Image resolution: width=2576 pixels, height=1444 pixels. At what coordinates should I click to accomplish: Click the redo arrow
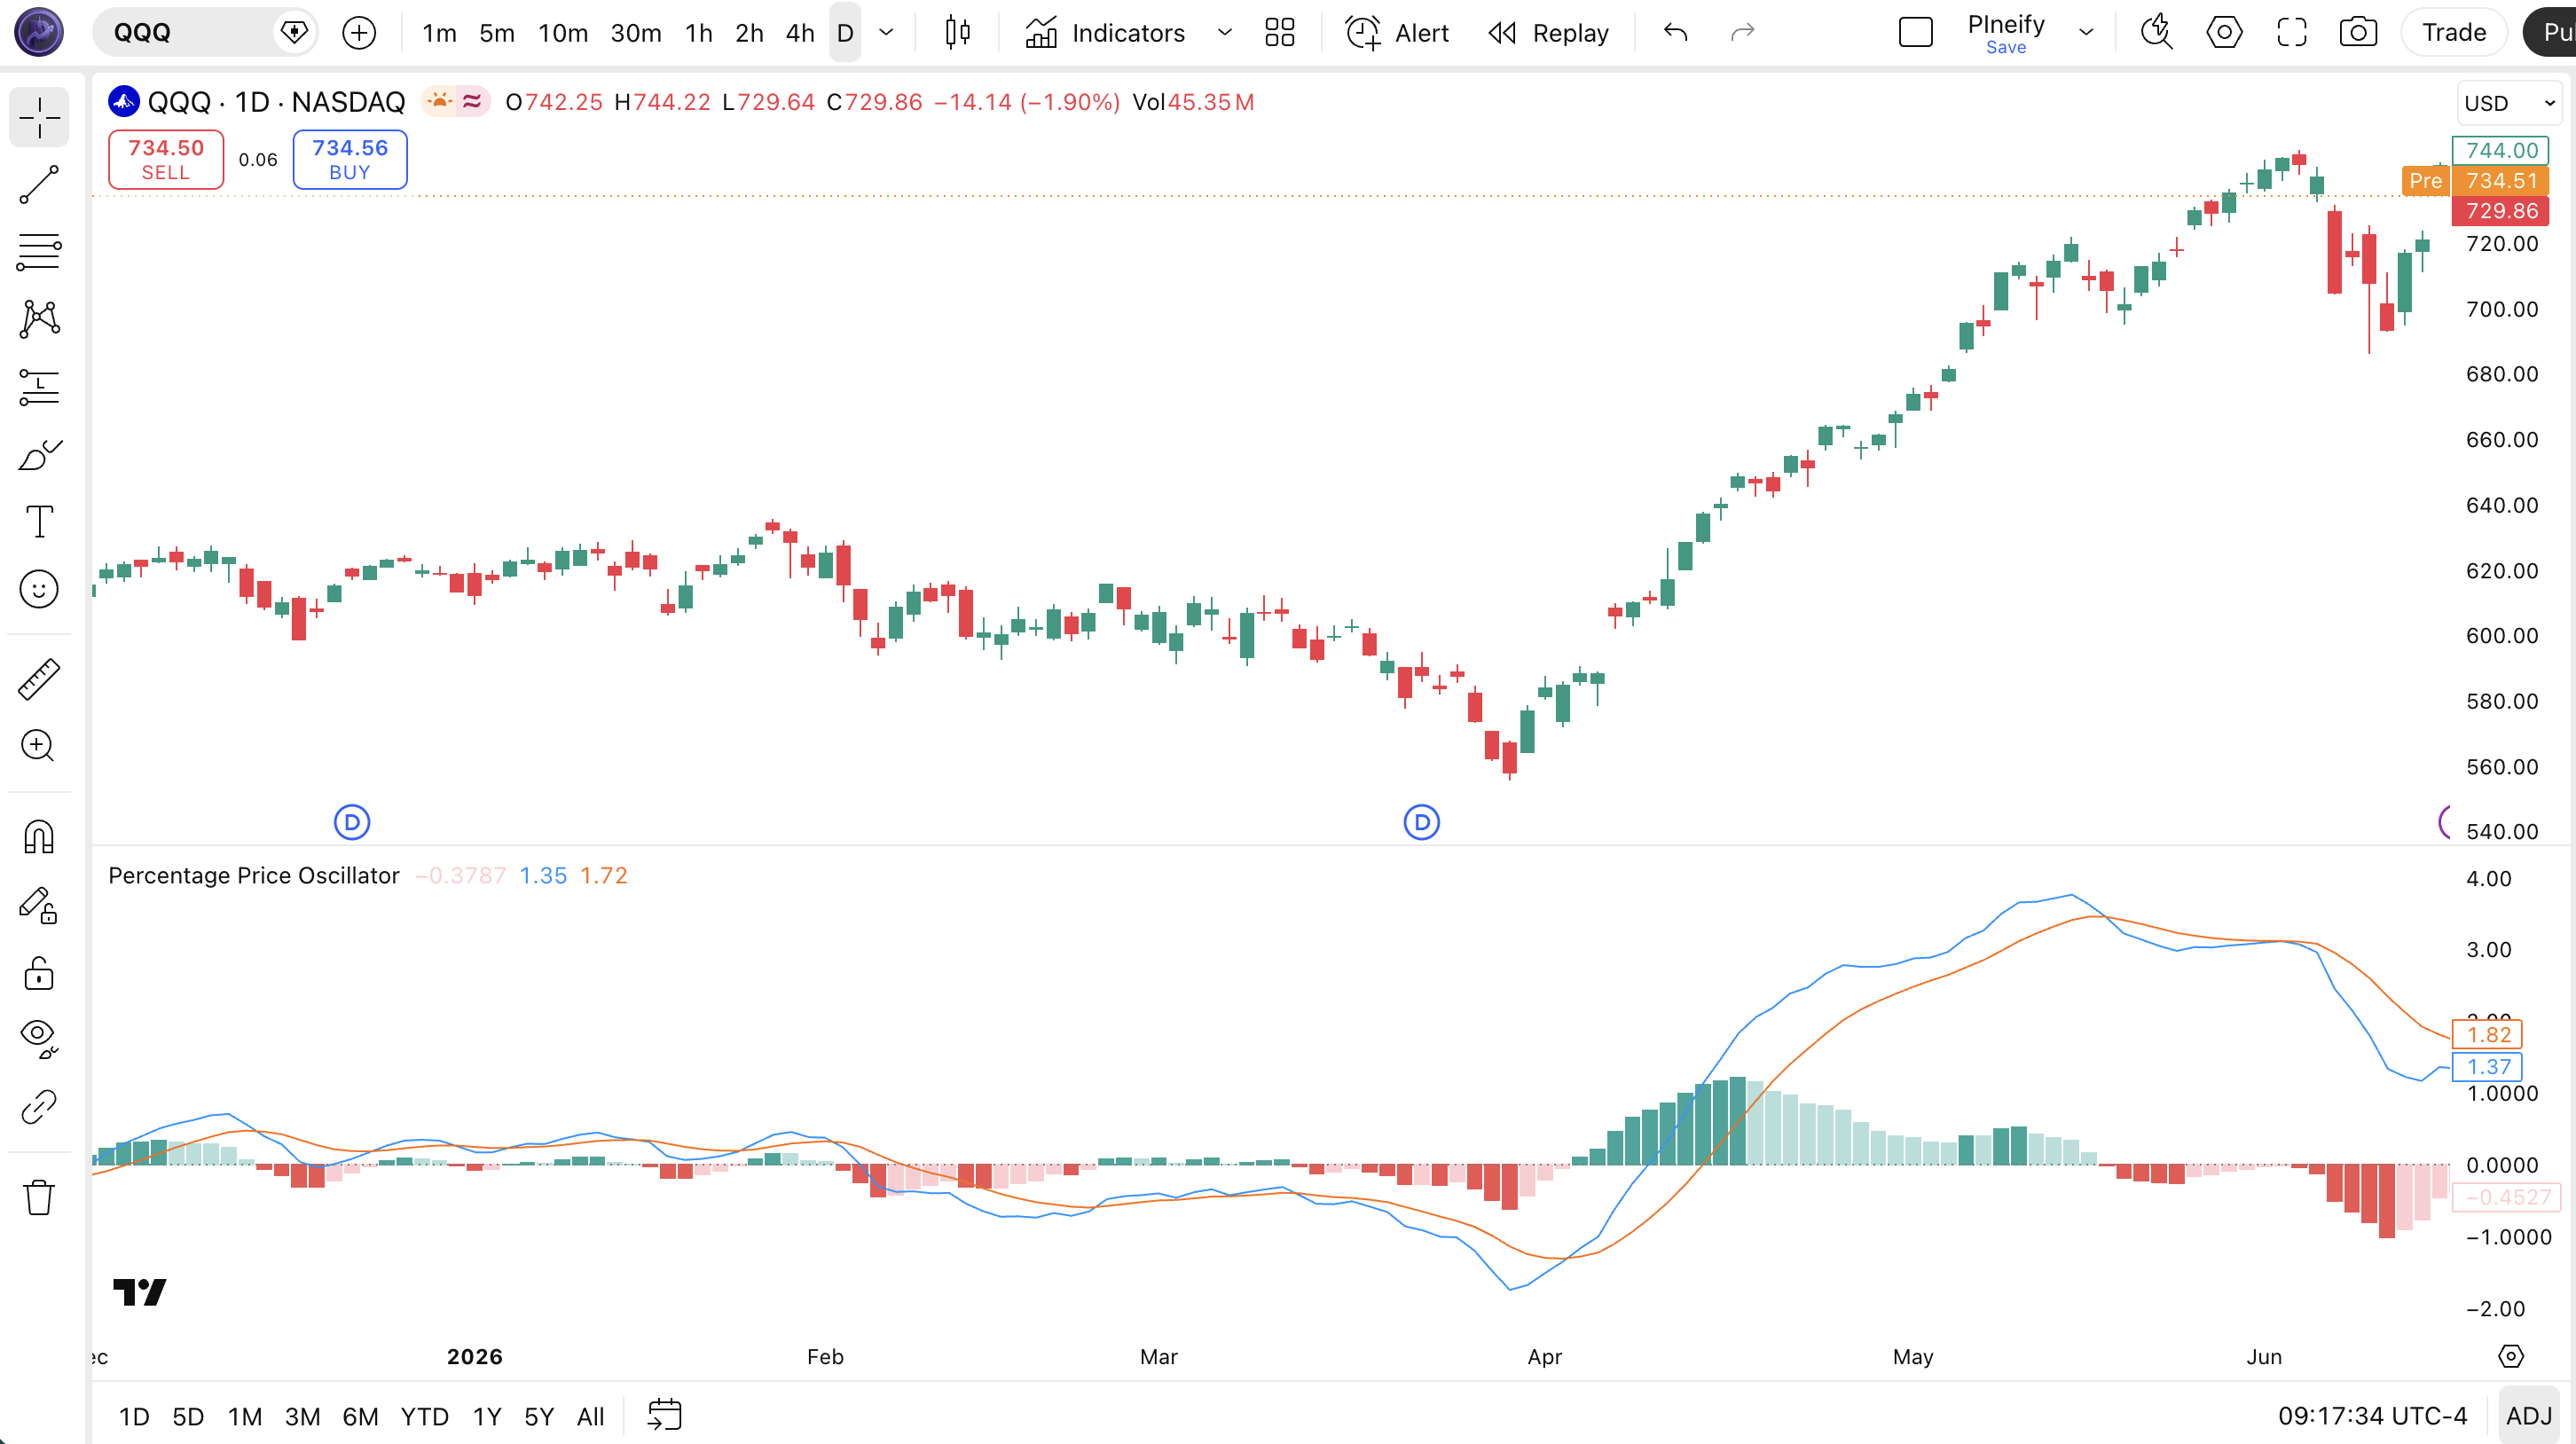[x=1742, y=33]
